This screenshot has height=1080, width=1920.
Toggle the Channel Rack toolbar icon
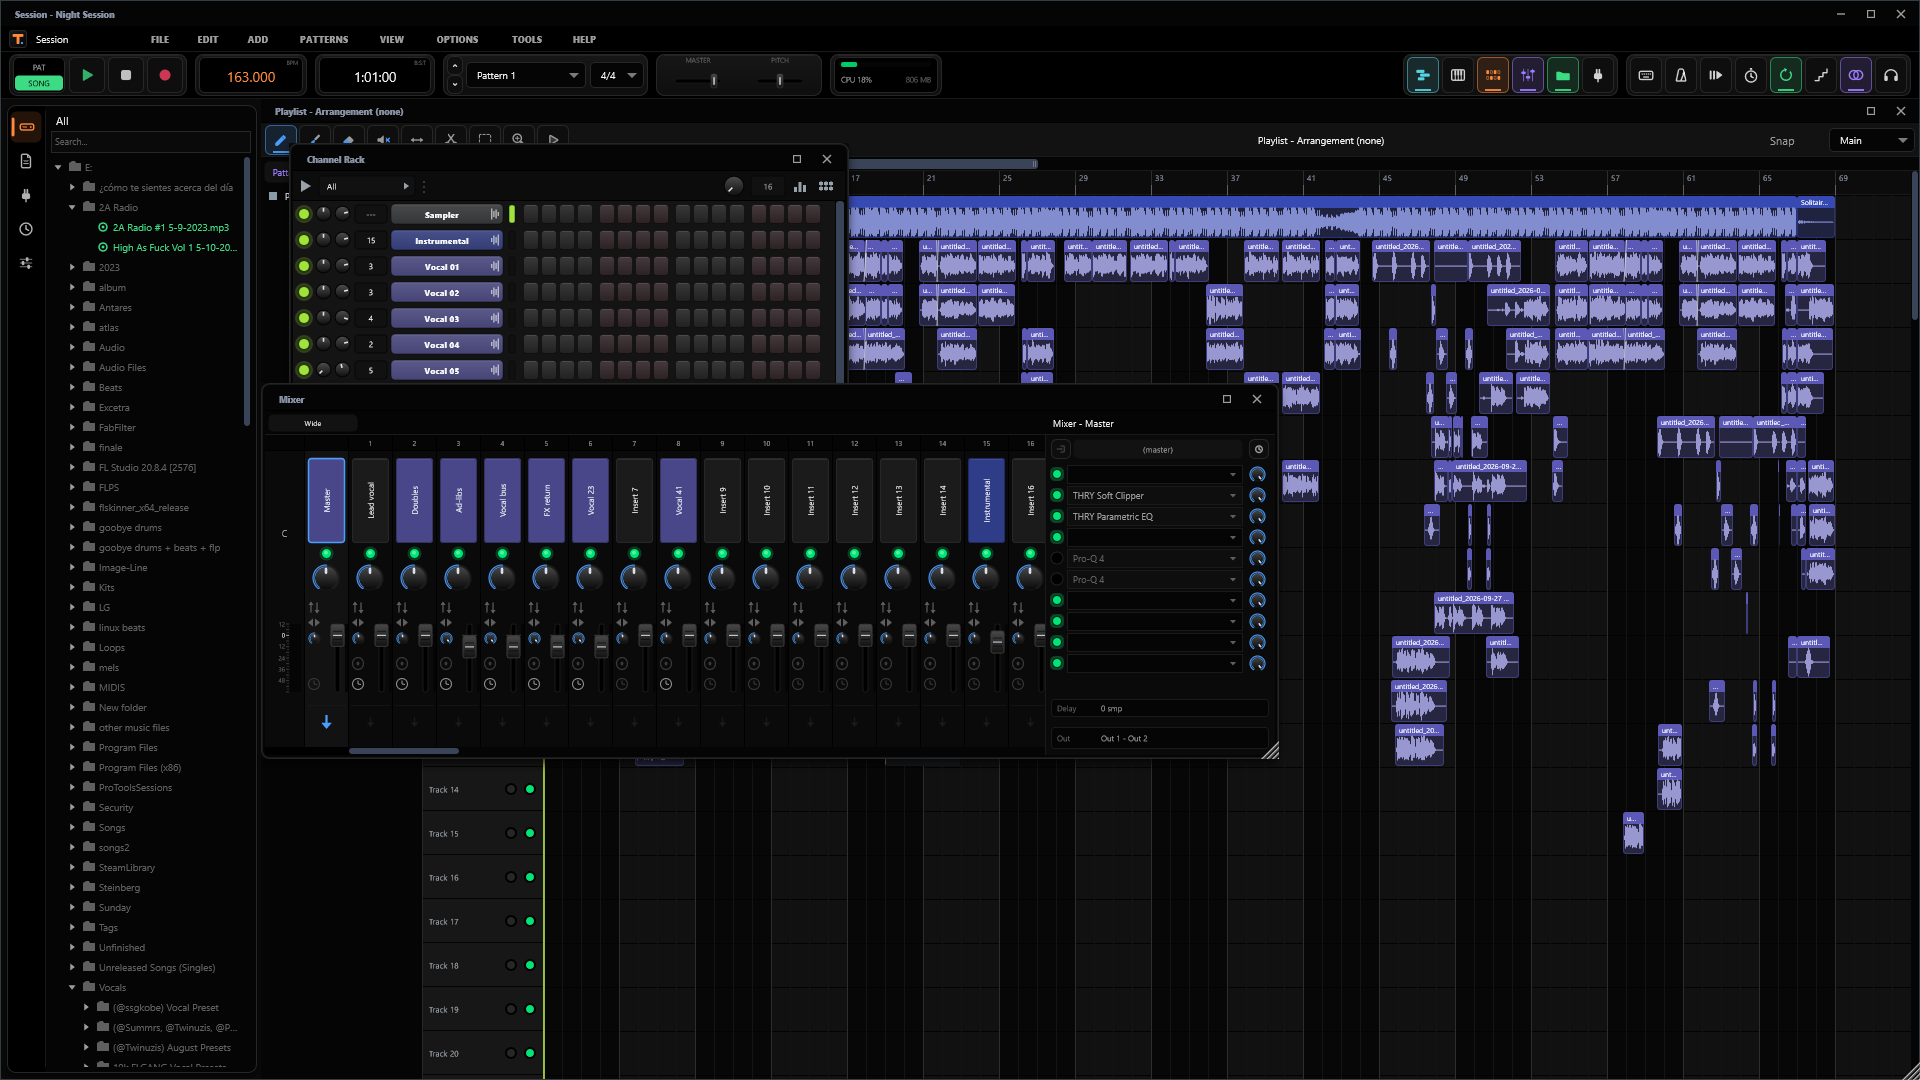(x=1492, y=75)
